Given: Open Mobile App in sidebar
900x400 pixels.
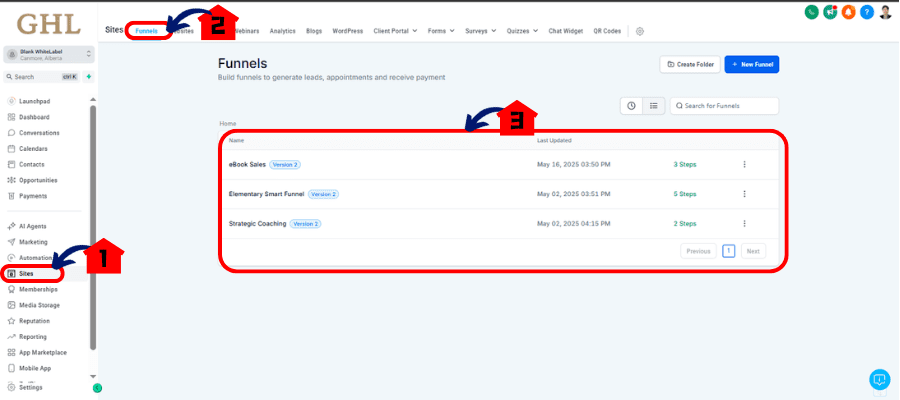Looking at the screenshot, I should (x=37, y=368).
